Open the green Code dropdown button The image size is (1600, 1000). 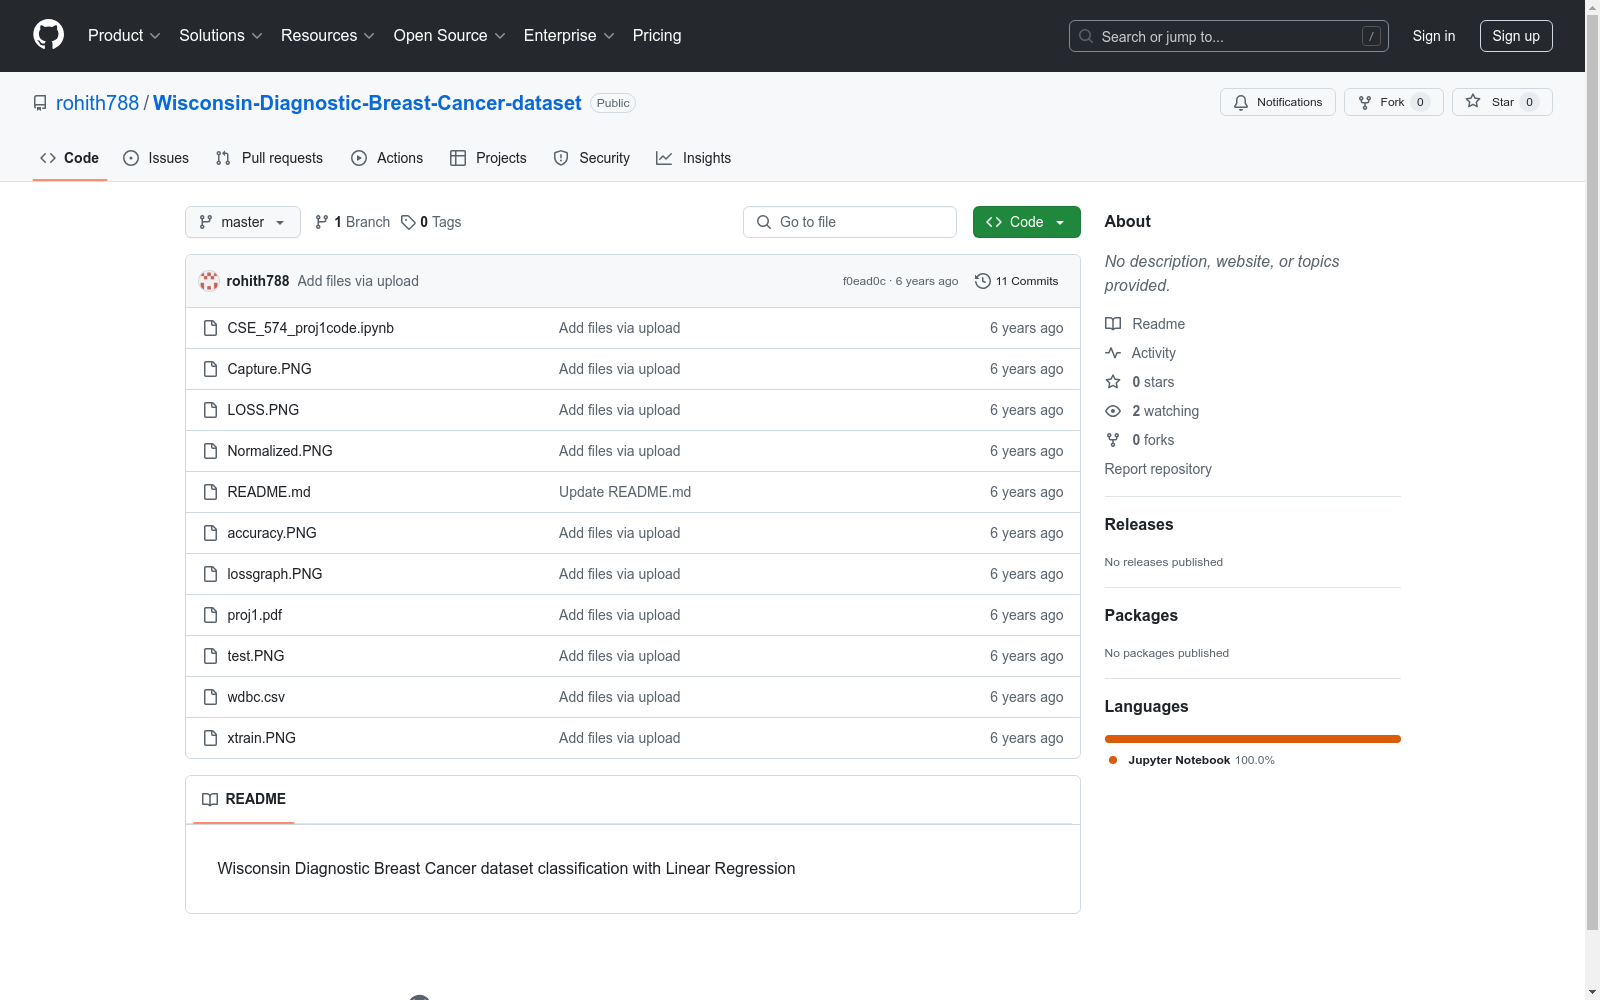click(x=1026, y=222)
